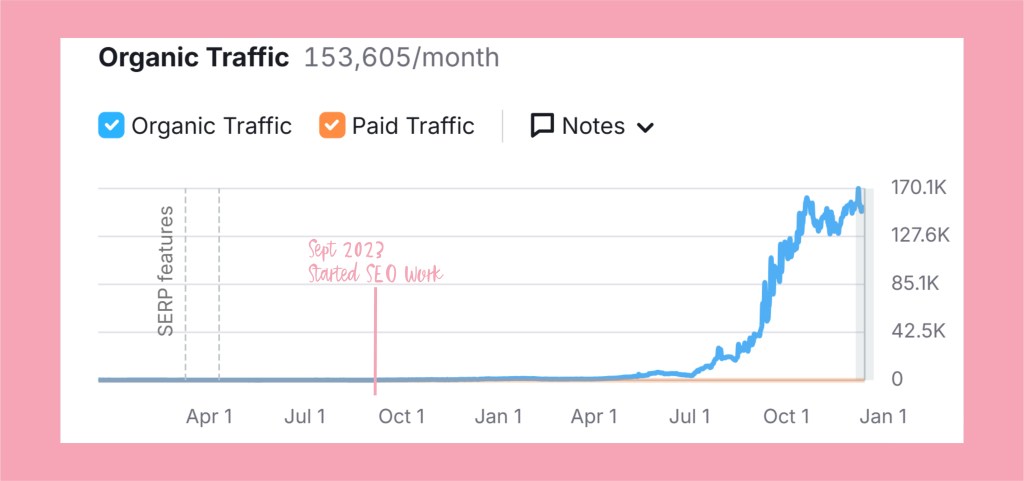Click the Notes speech bubble icon
The height and width of the screenshot is (481, 1024).
tap(542, 126)
